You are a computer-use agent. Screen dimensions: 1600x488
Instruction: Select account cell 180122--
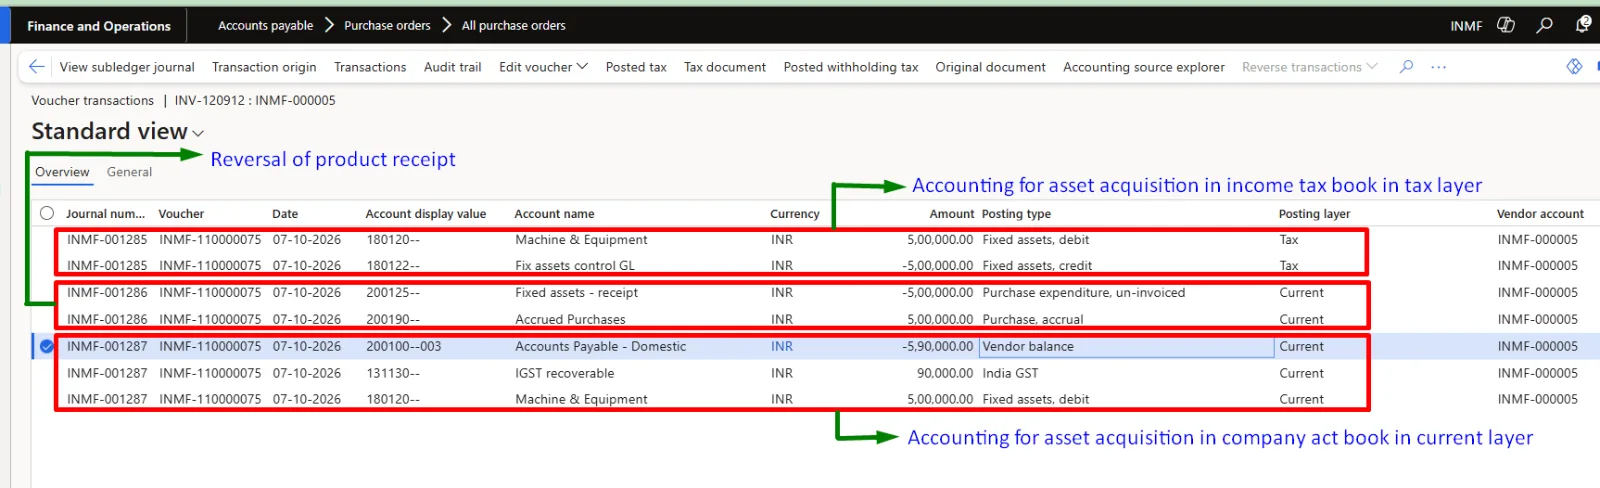(393, 266)
